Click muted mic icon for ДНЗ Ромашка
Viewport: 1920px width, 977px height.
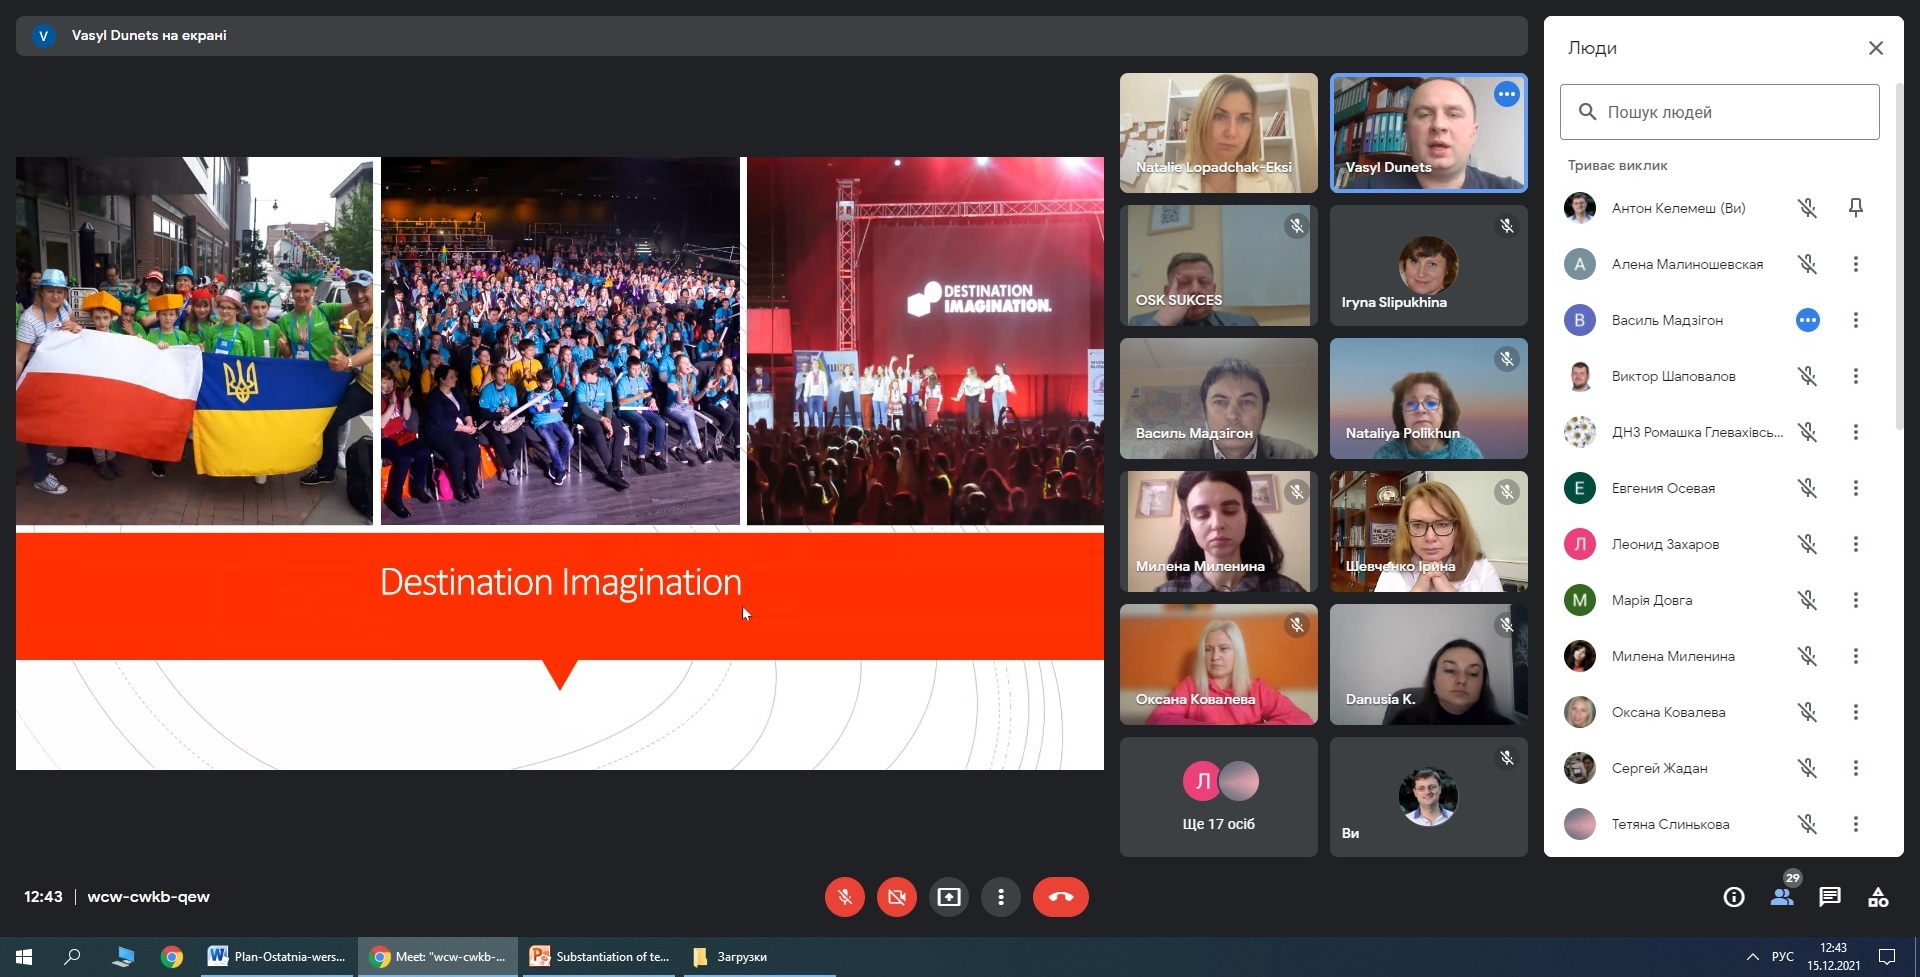tap(1807, 432)
